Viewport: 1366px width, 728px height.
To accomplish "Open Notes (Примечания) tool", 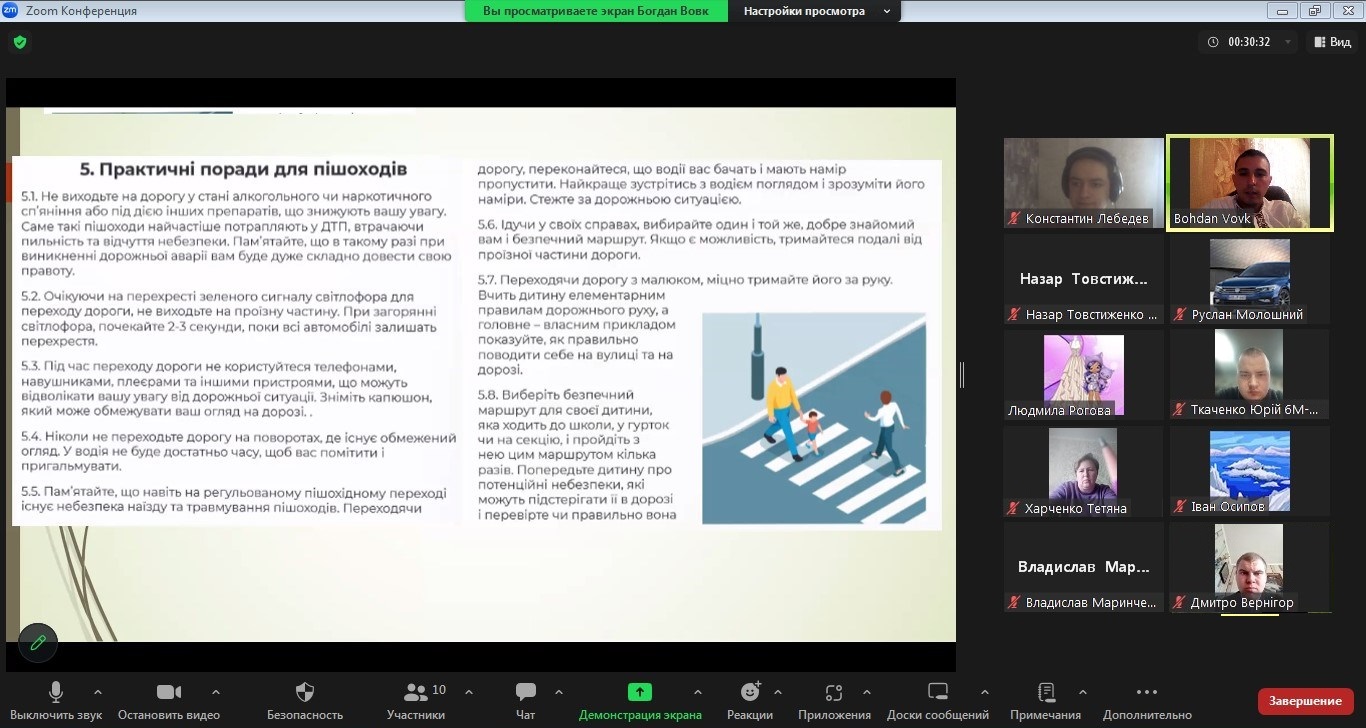I will click(x=1045, y=700).
